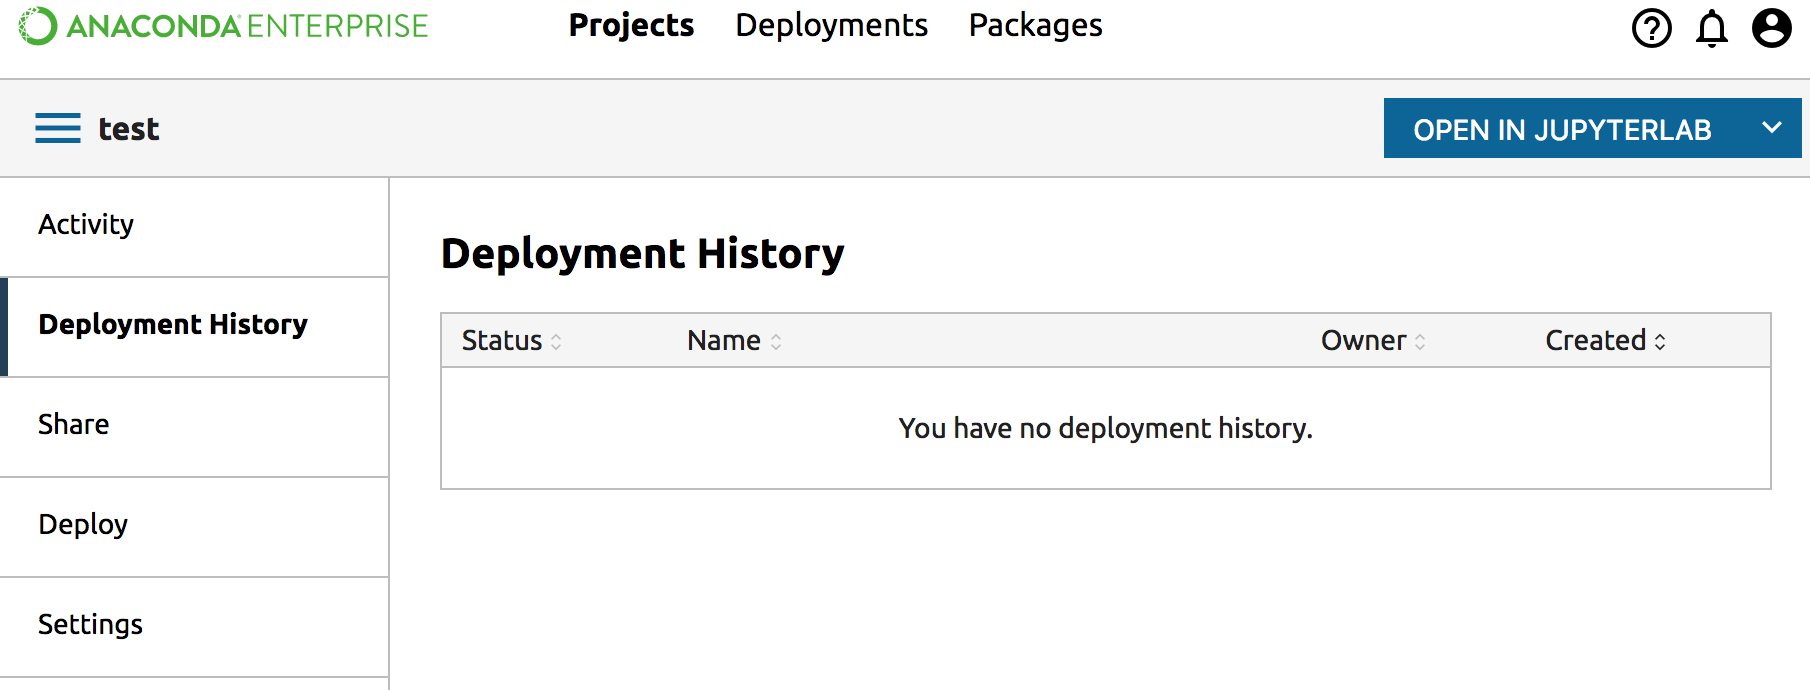Sort table by Created arrows icon
Viewport: 1810px width, 690px height.
point(1660,342)
